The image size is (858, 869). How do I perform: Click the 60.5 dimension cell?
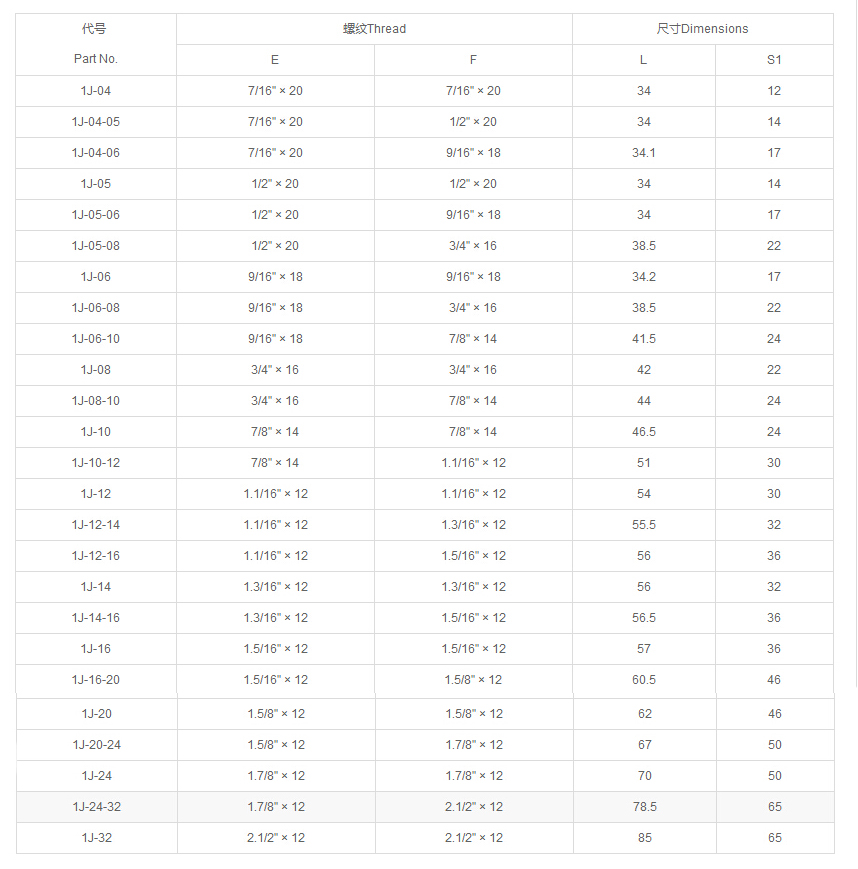644,680
